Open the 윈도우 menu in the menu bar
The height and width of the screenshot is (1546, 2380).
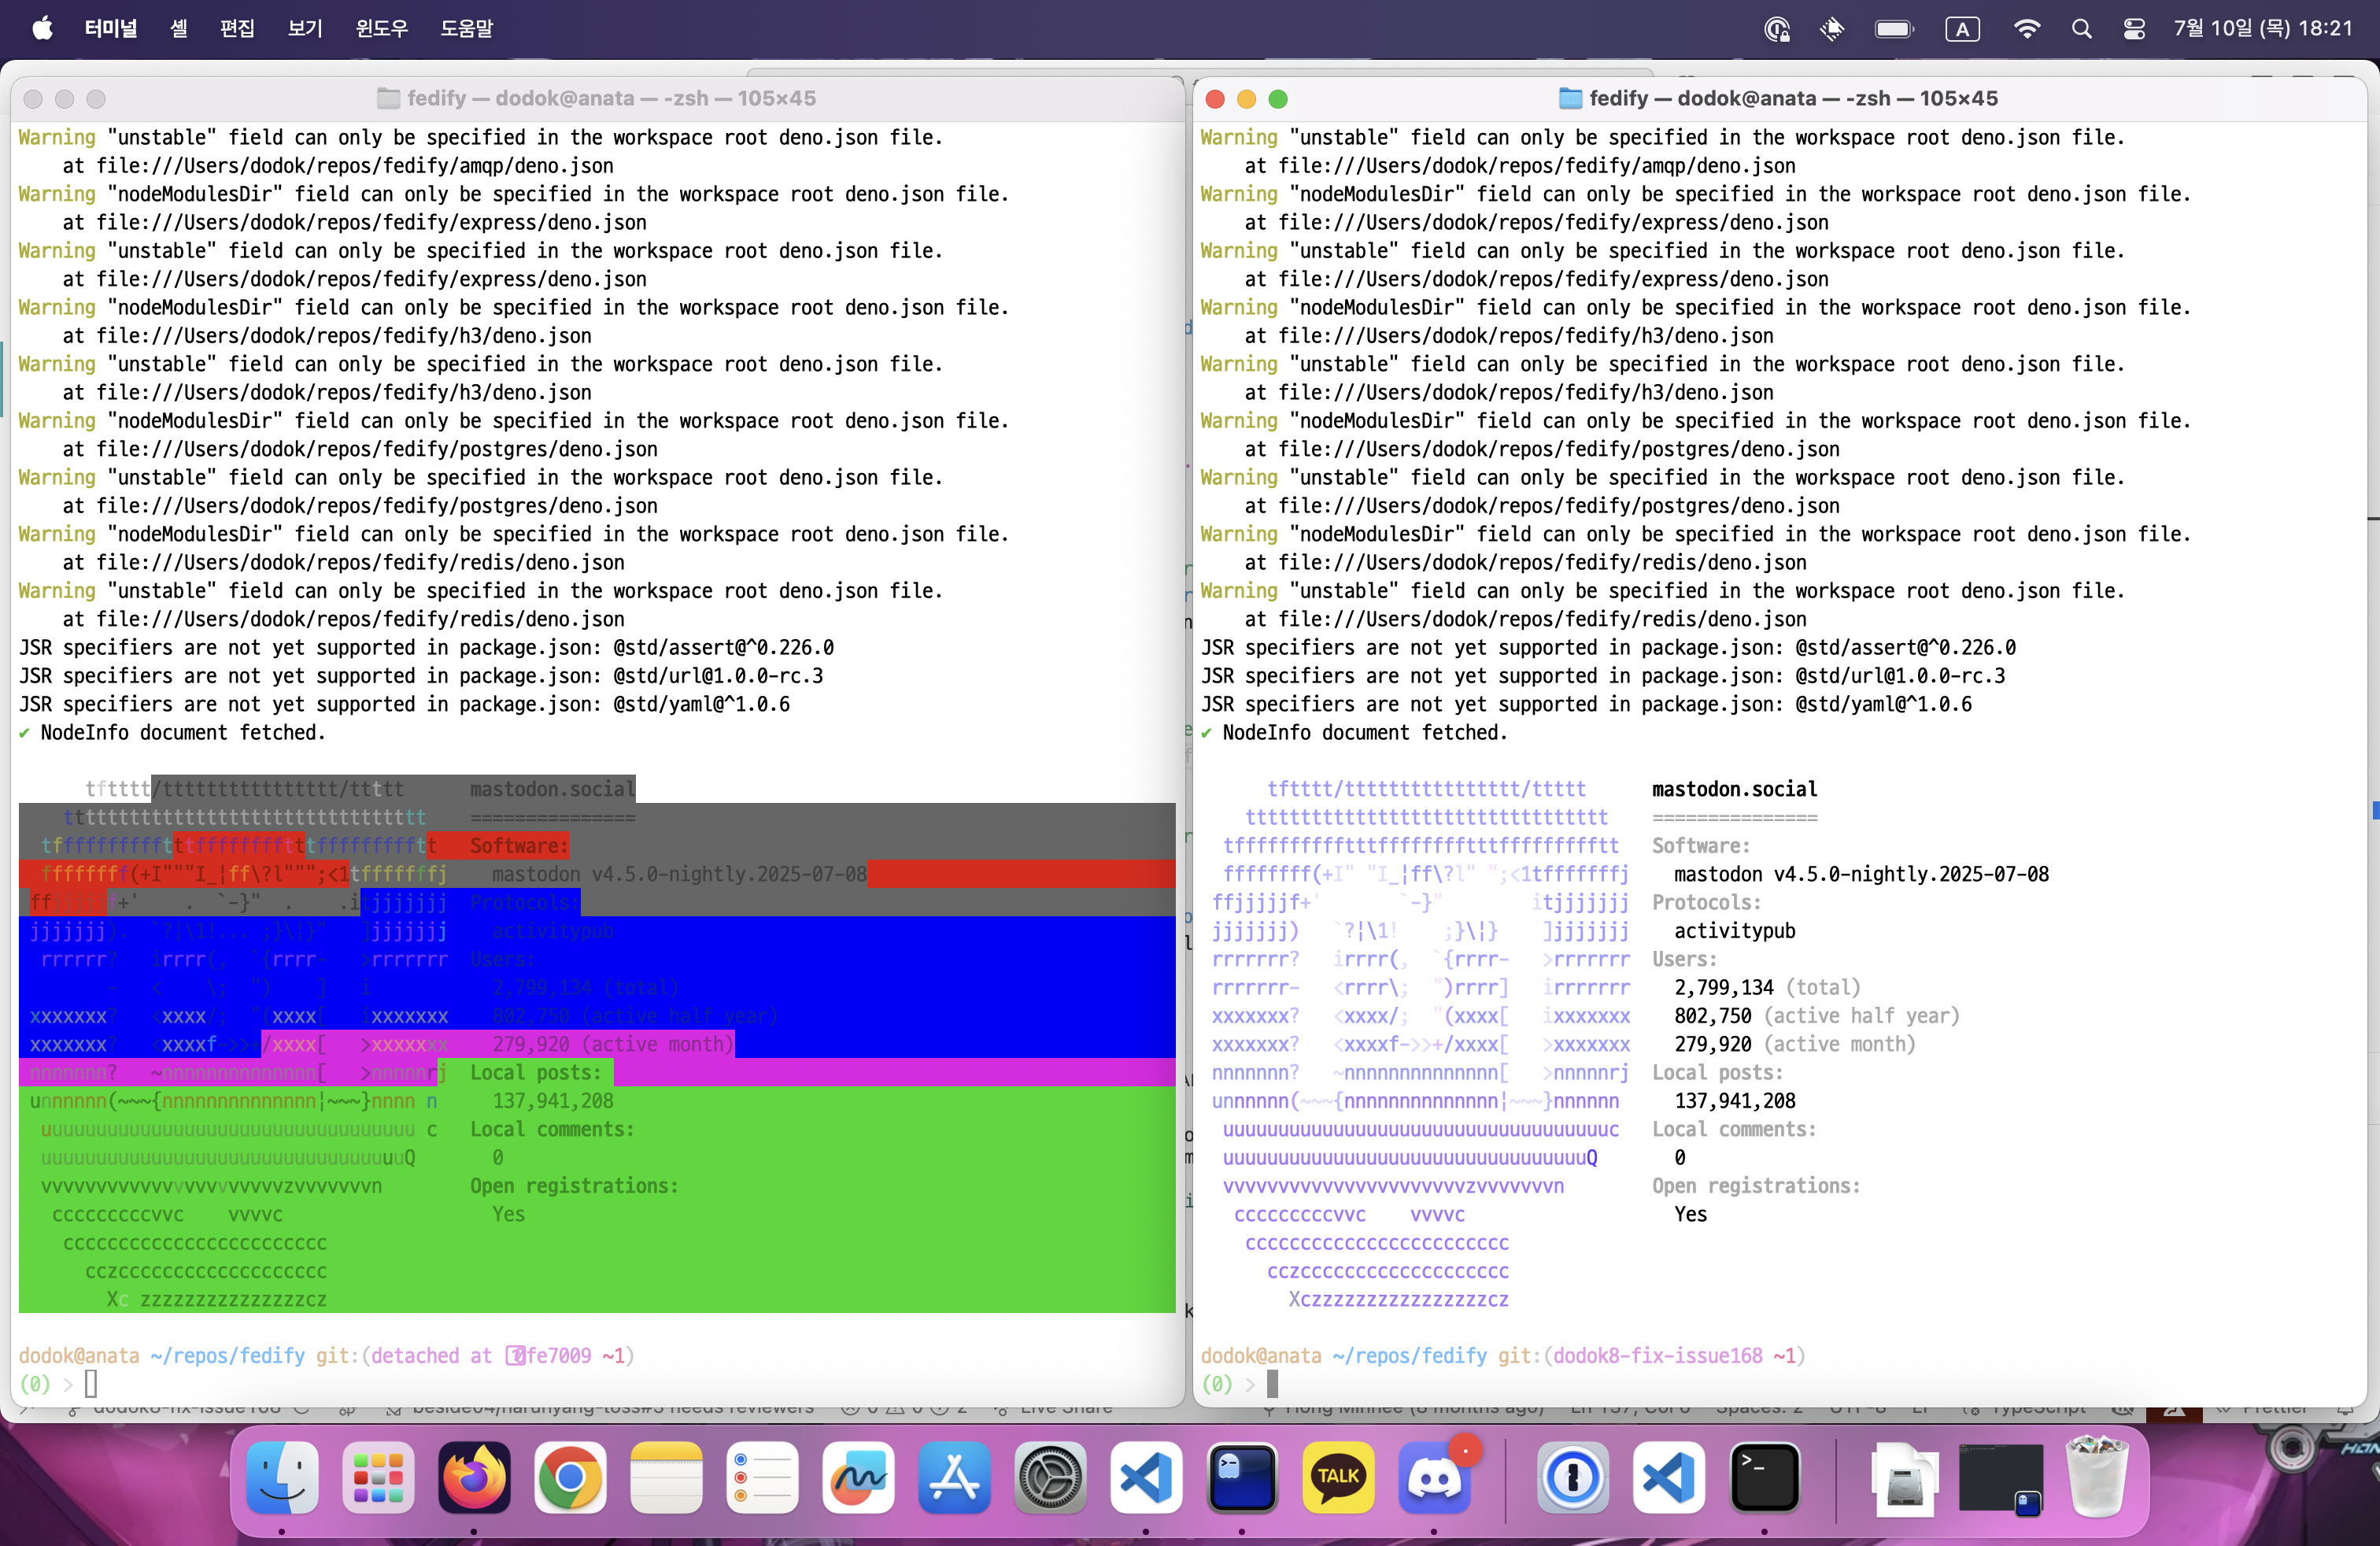tap(381, 29)
